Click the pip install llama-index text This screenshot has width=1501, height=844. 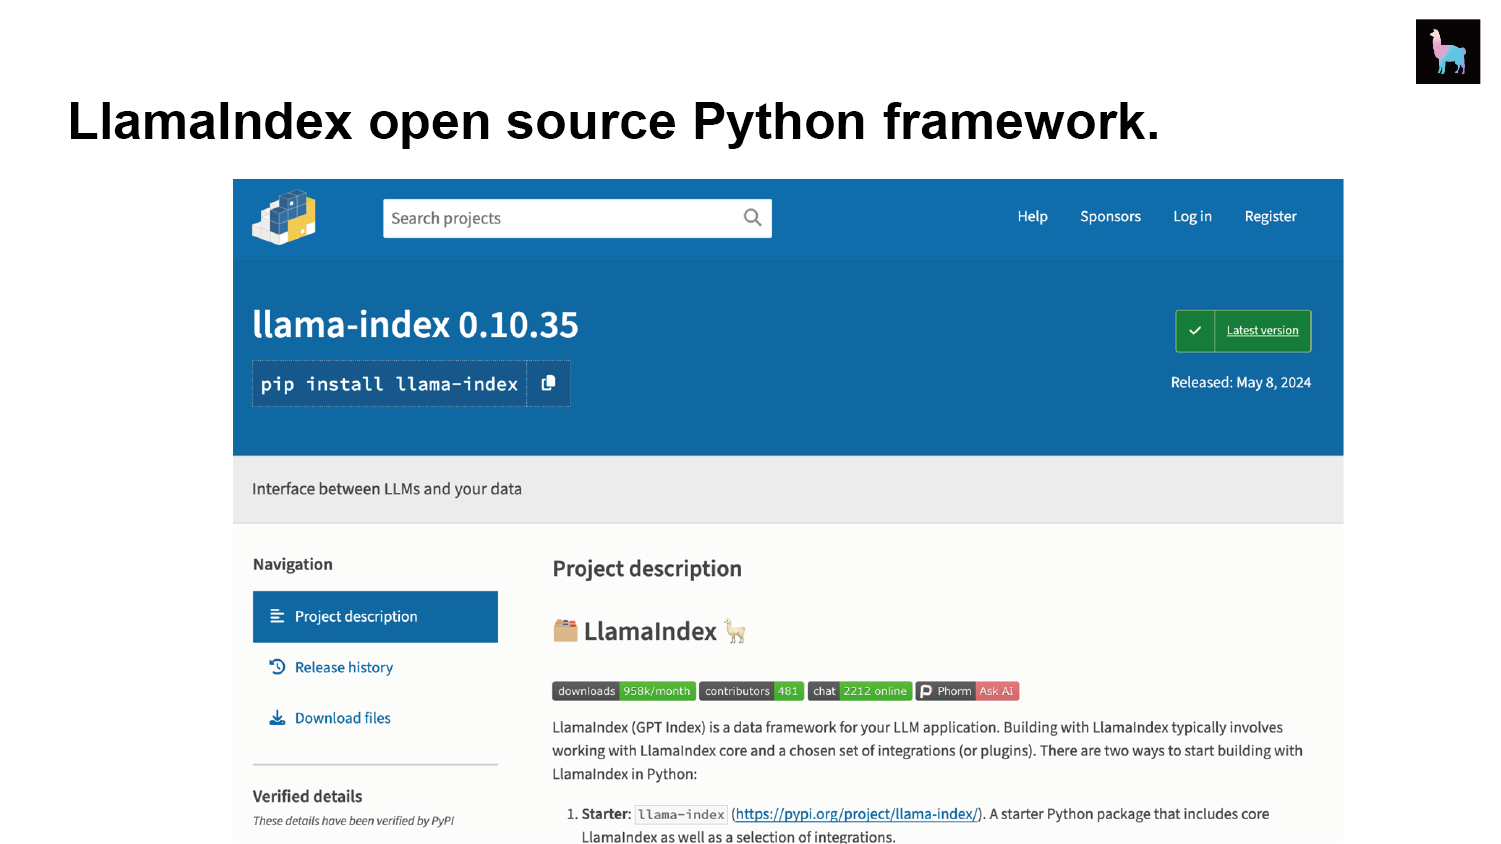(389, 384)
